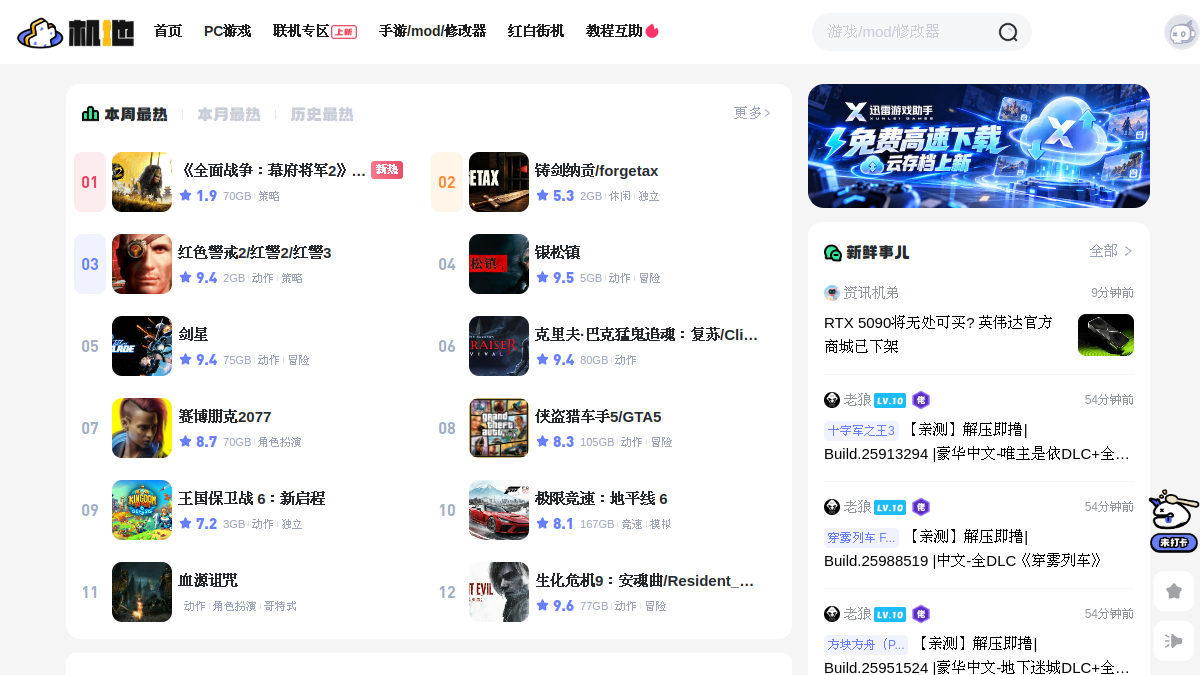Screen dimensions: 1200x675
Task: Open 极限竞速 地平线 6 cover
Action: tap(499, 510)
